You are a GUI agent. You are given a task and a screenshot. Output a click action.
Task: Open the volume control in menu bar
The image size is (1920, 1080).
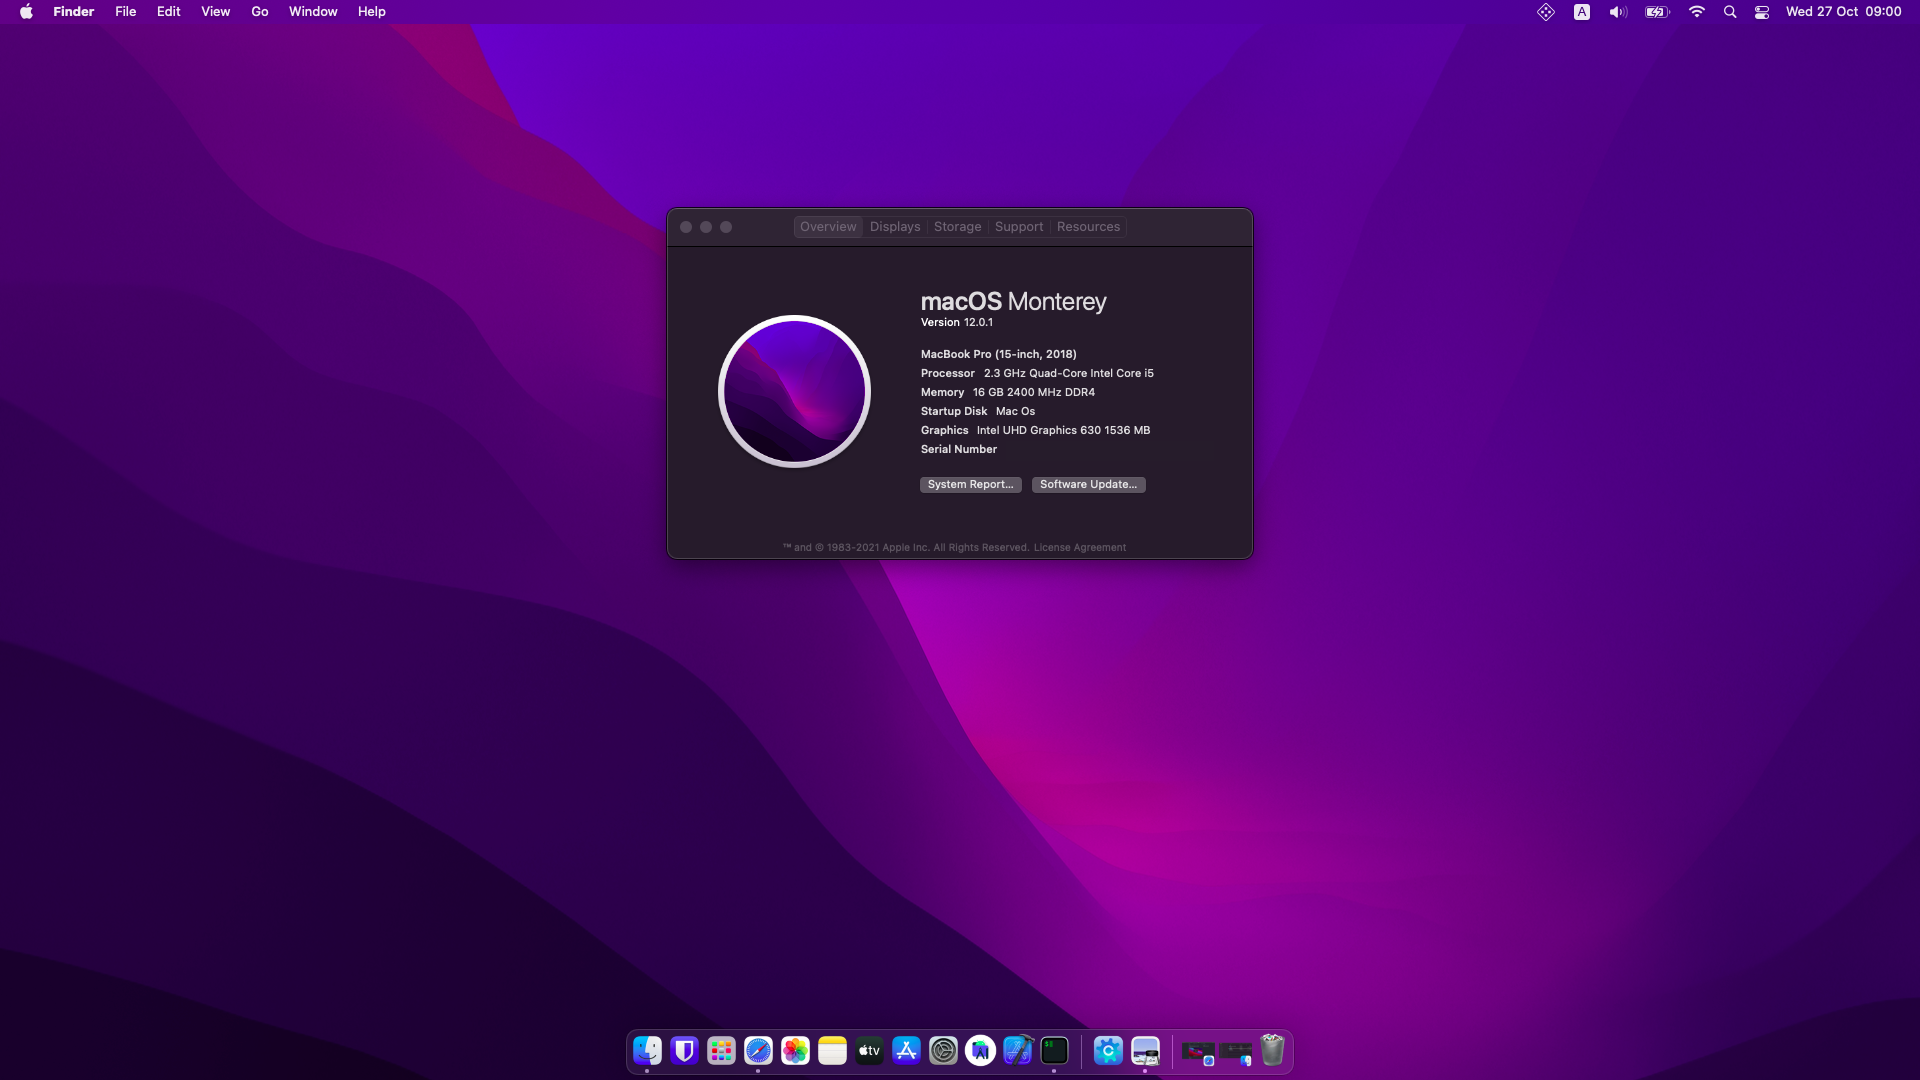[1618, 12]
